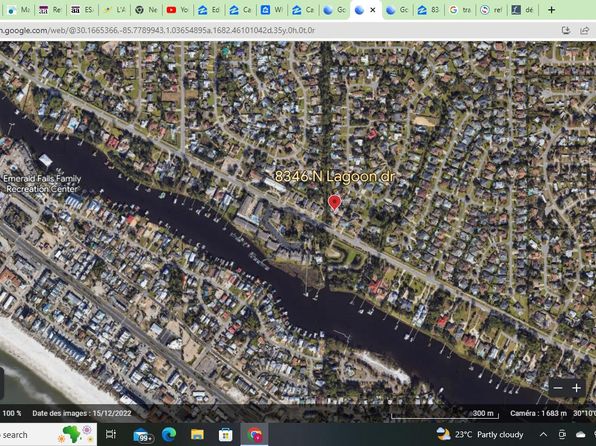The image size is (596, 446).
Task: Close the active Google Earth tab
Action: click(373, 10)
